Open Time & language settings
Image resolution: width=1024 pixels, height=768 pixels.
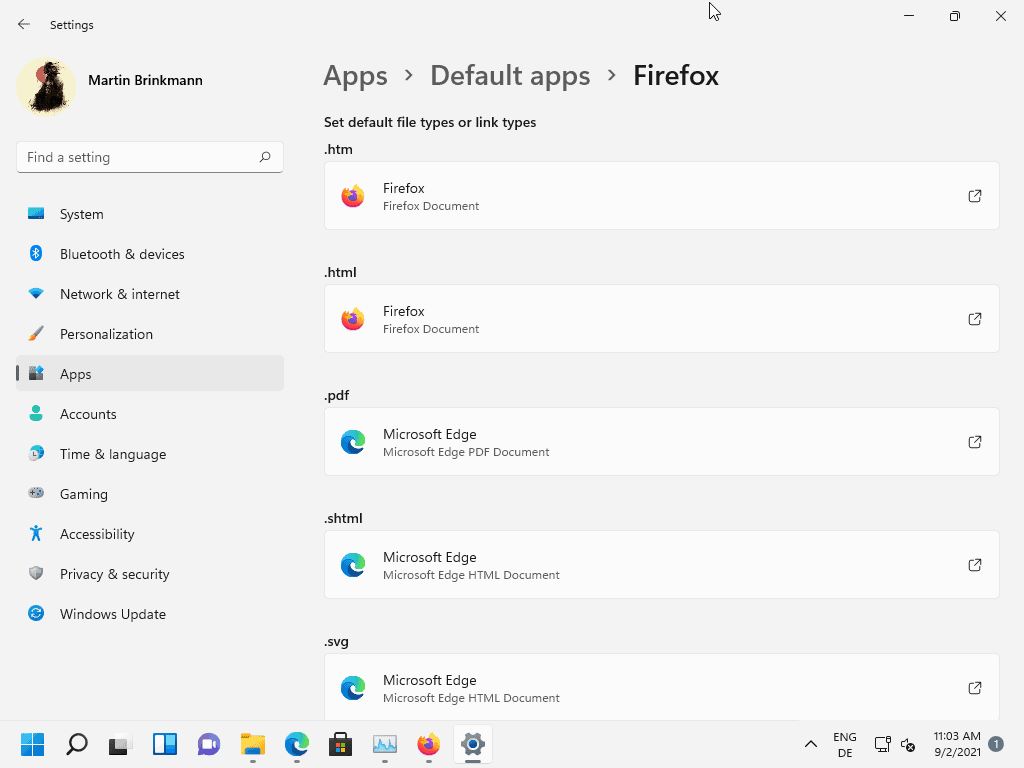pos(150,454)
